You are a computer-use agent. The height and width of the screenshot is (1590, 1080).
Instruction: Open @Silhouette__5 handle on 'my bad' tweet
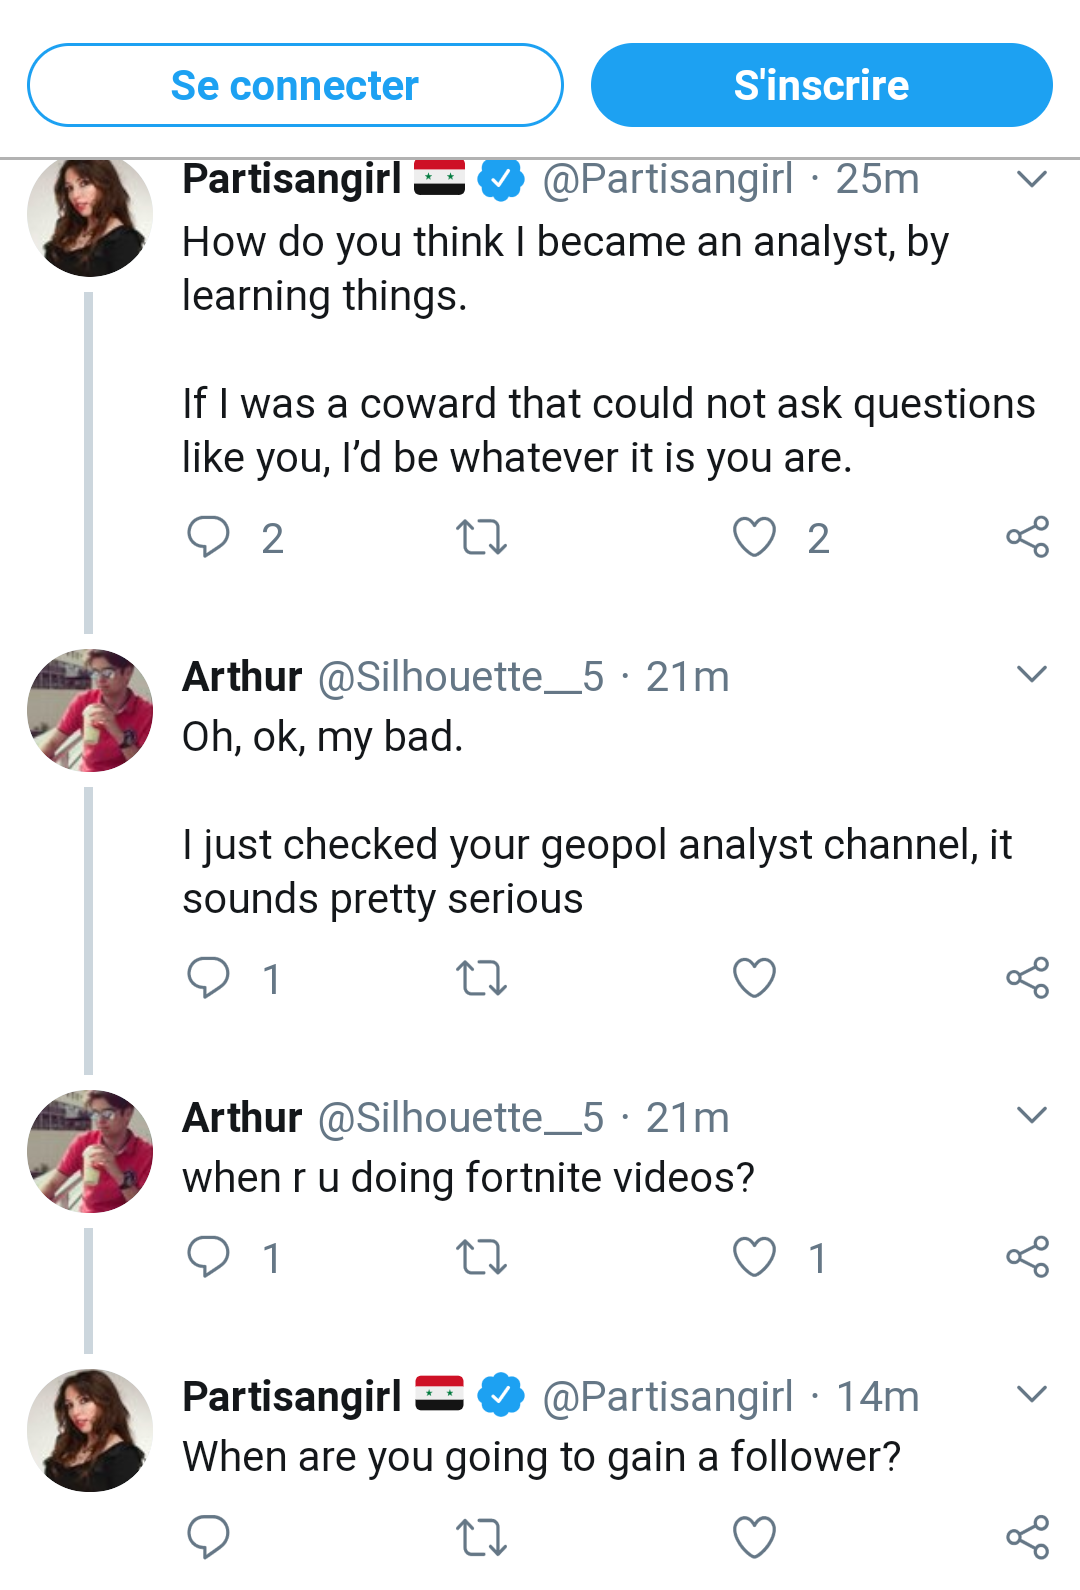pyautogui.click(x=461, y=677)
